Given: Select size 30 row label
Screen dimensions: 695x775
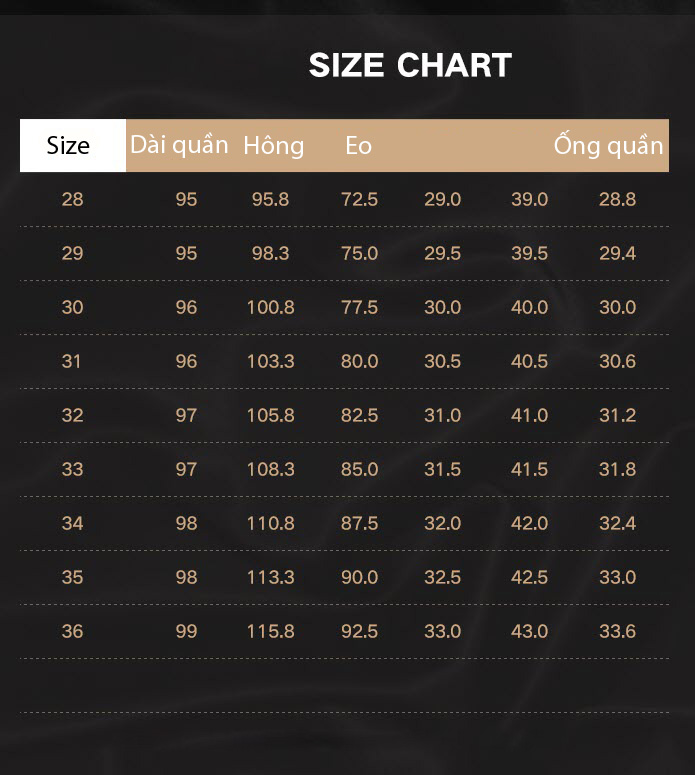Looking at the screenshot, I should (72, 307).
